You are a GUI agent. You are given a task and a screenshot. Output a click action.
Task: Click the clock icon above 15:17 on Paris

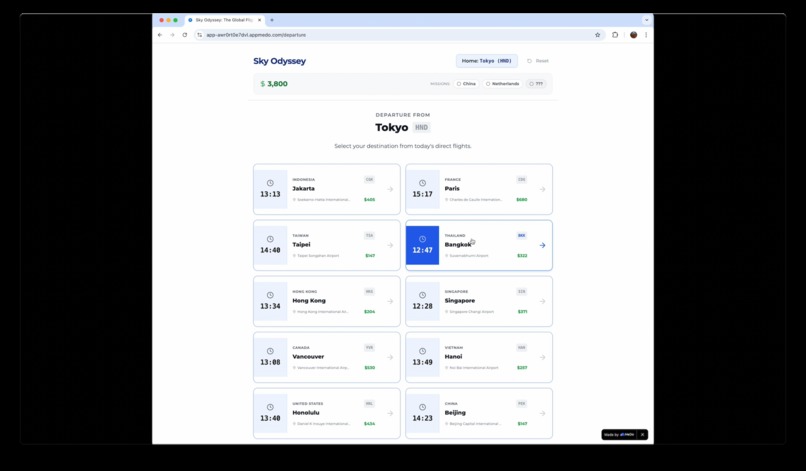pos(423,183)
